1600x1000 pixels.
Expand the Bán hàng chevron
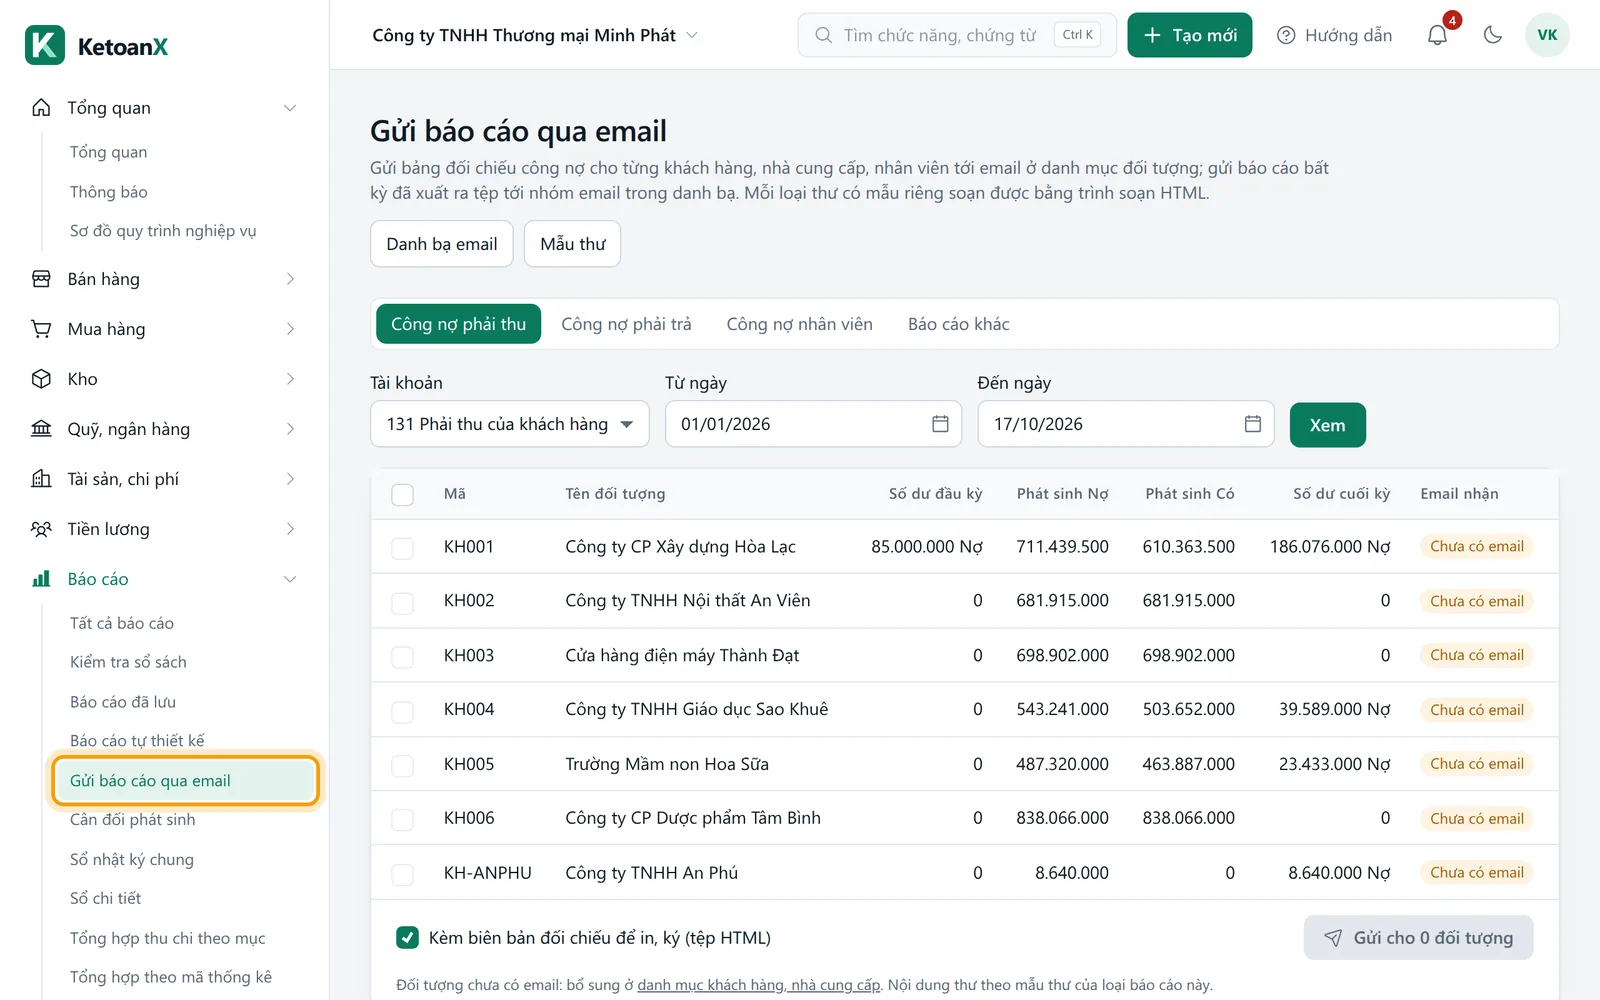coord(290,279)
